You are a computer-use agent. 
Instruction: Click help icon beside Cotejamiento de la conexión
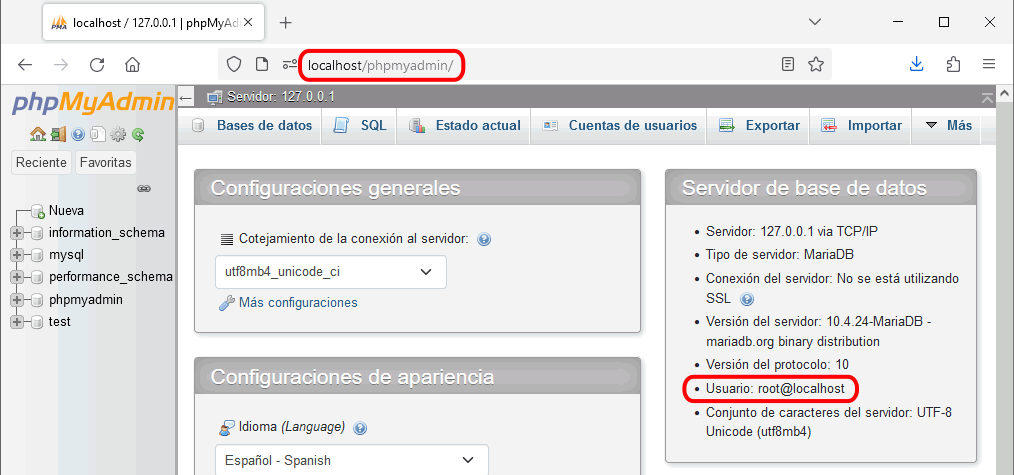point(484,239)
